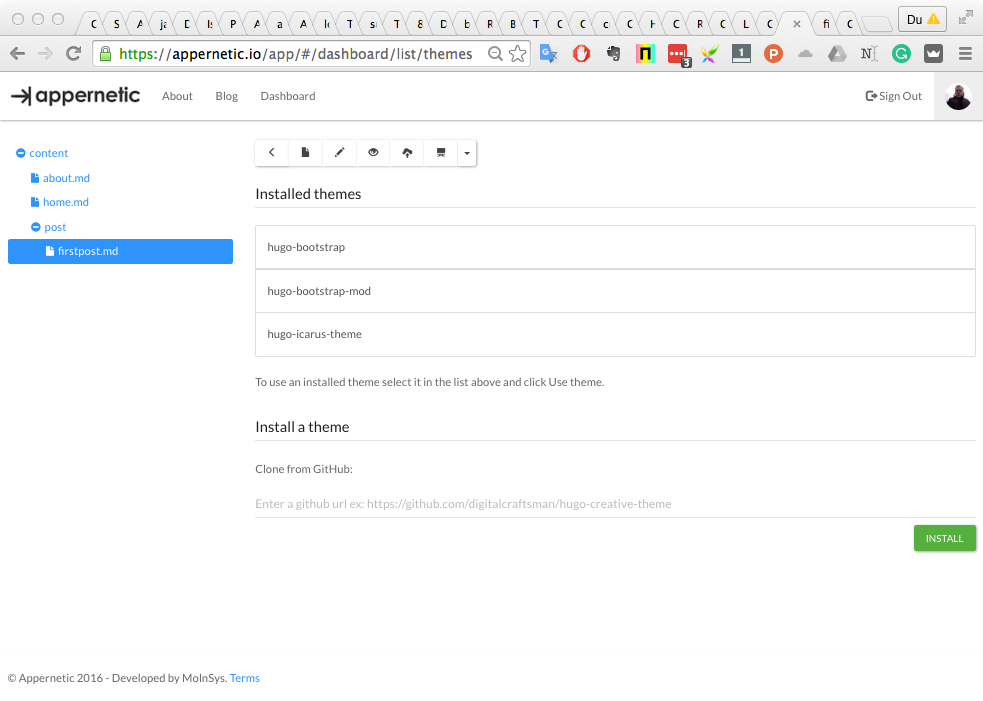
Task: Open the Terms link in the footer
Action: [x=244, y=678]
